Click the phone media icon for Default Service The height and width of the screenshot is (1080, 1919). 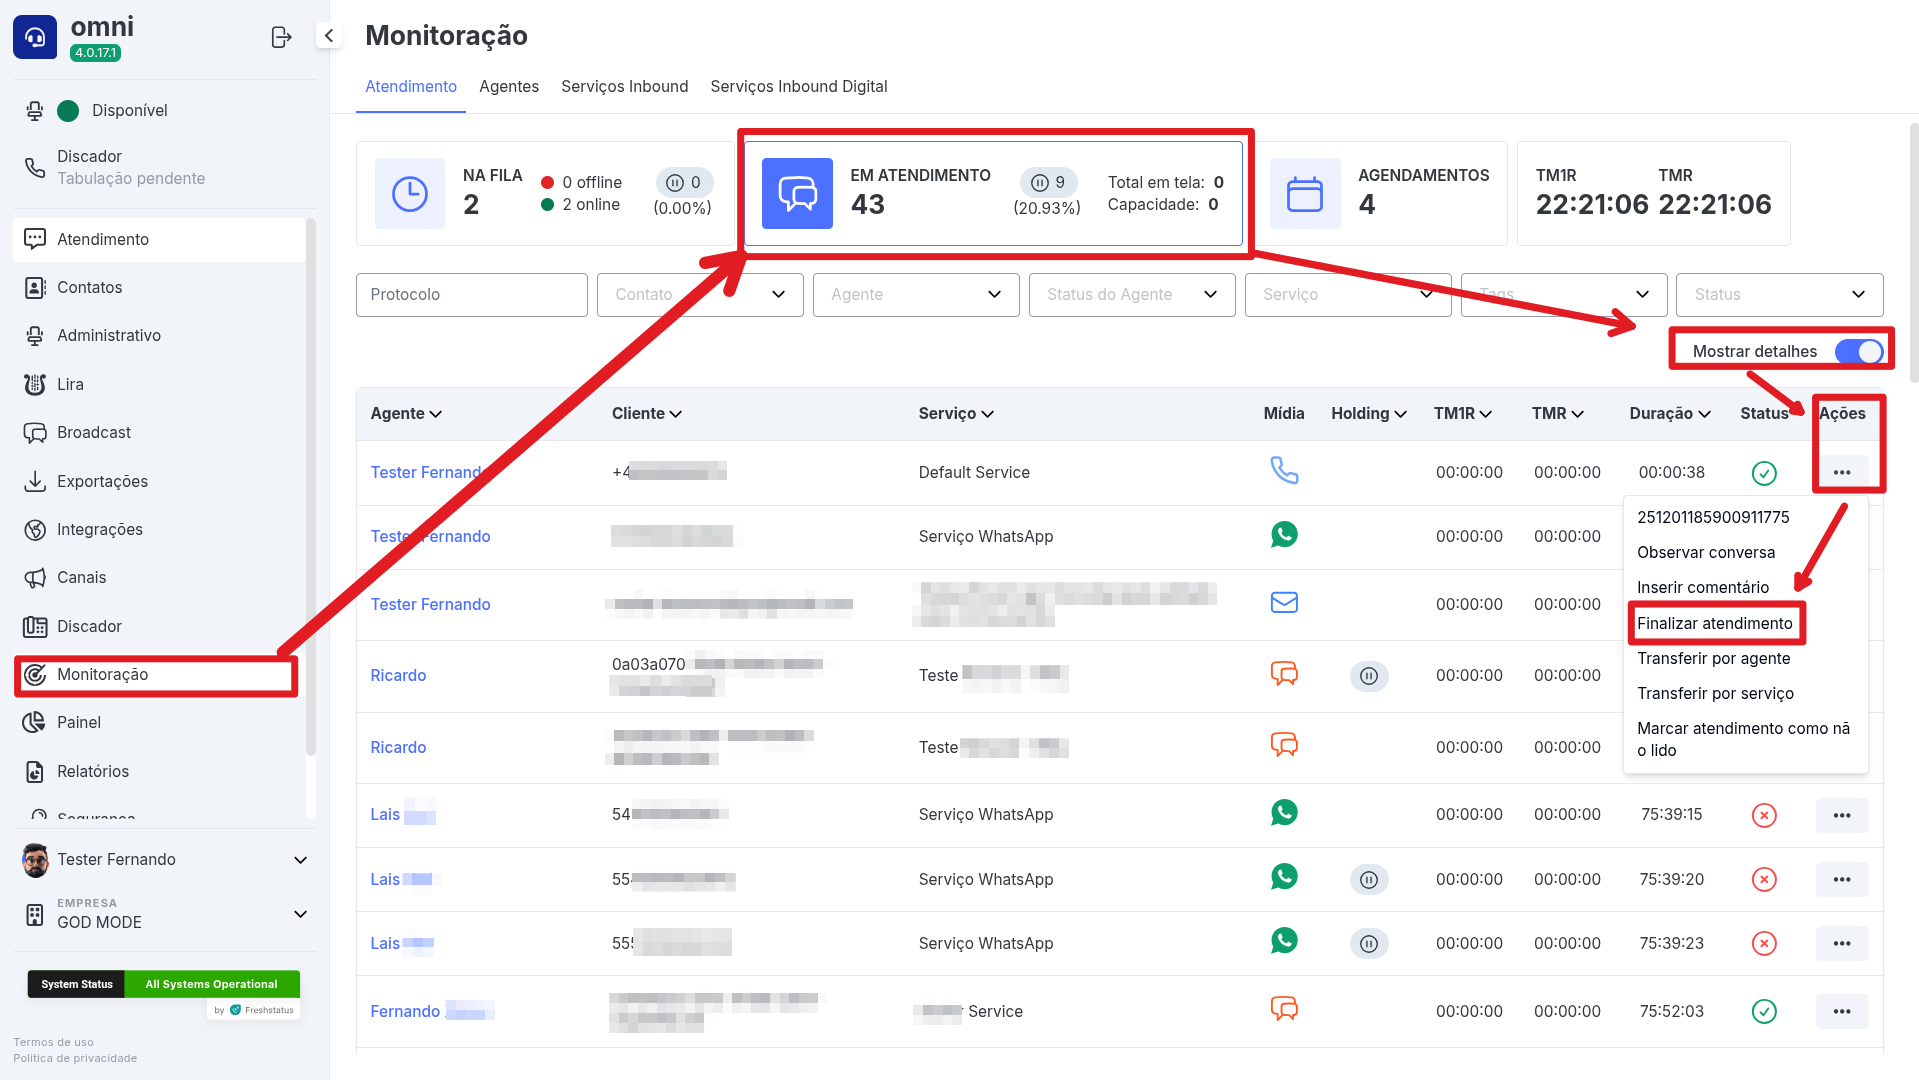coord(1284,470)
